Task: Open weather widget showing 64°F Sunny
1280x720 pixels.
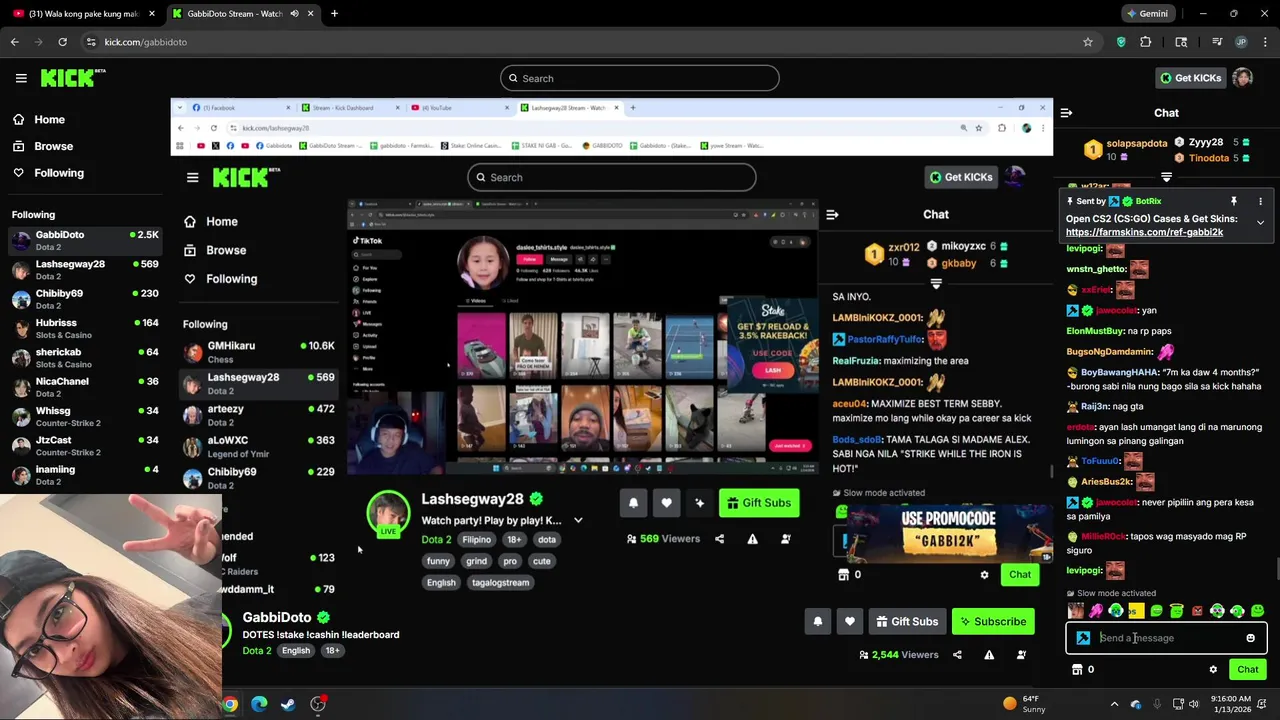Action: [x=1023, y=704]
